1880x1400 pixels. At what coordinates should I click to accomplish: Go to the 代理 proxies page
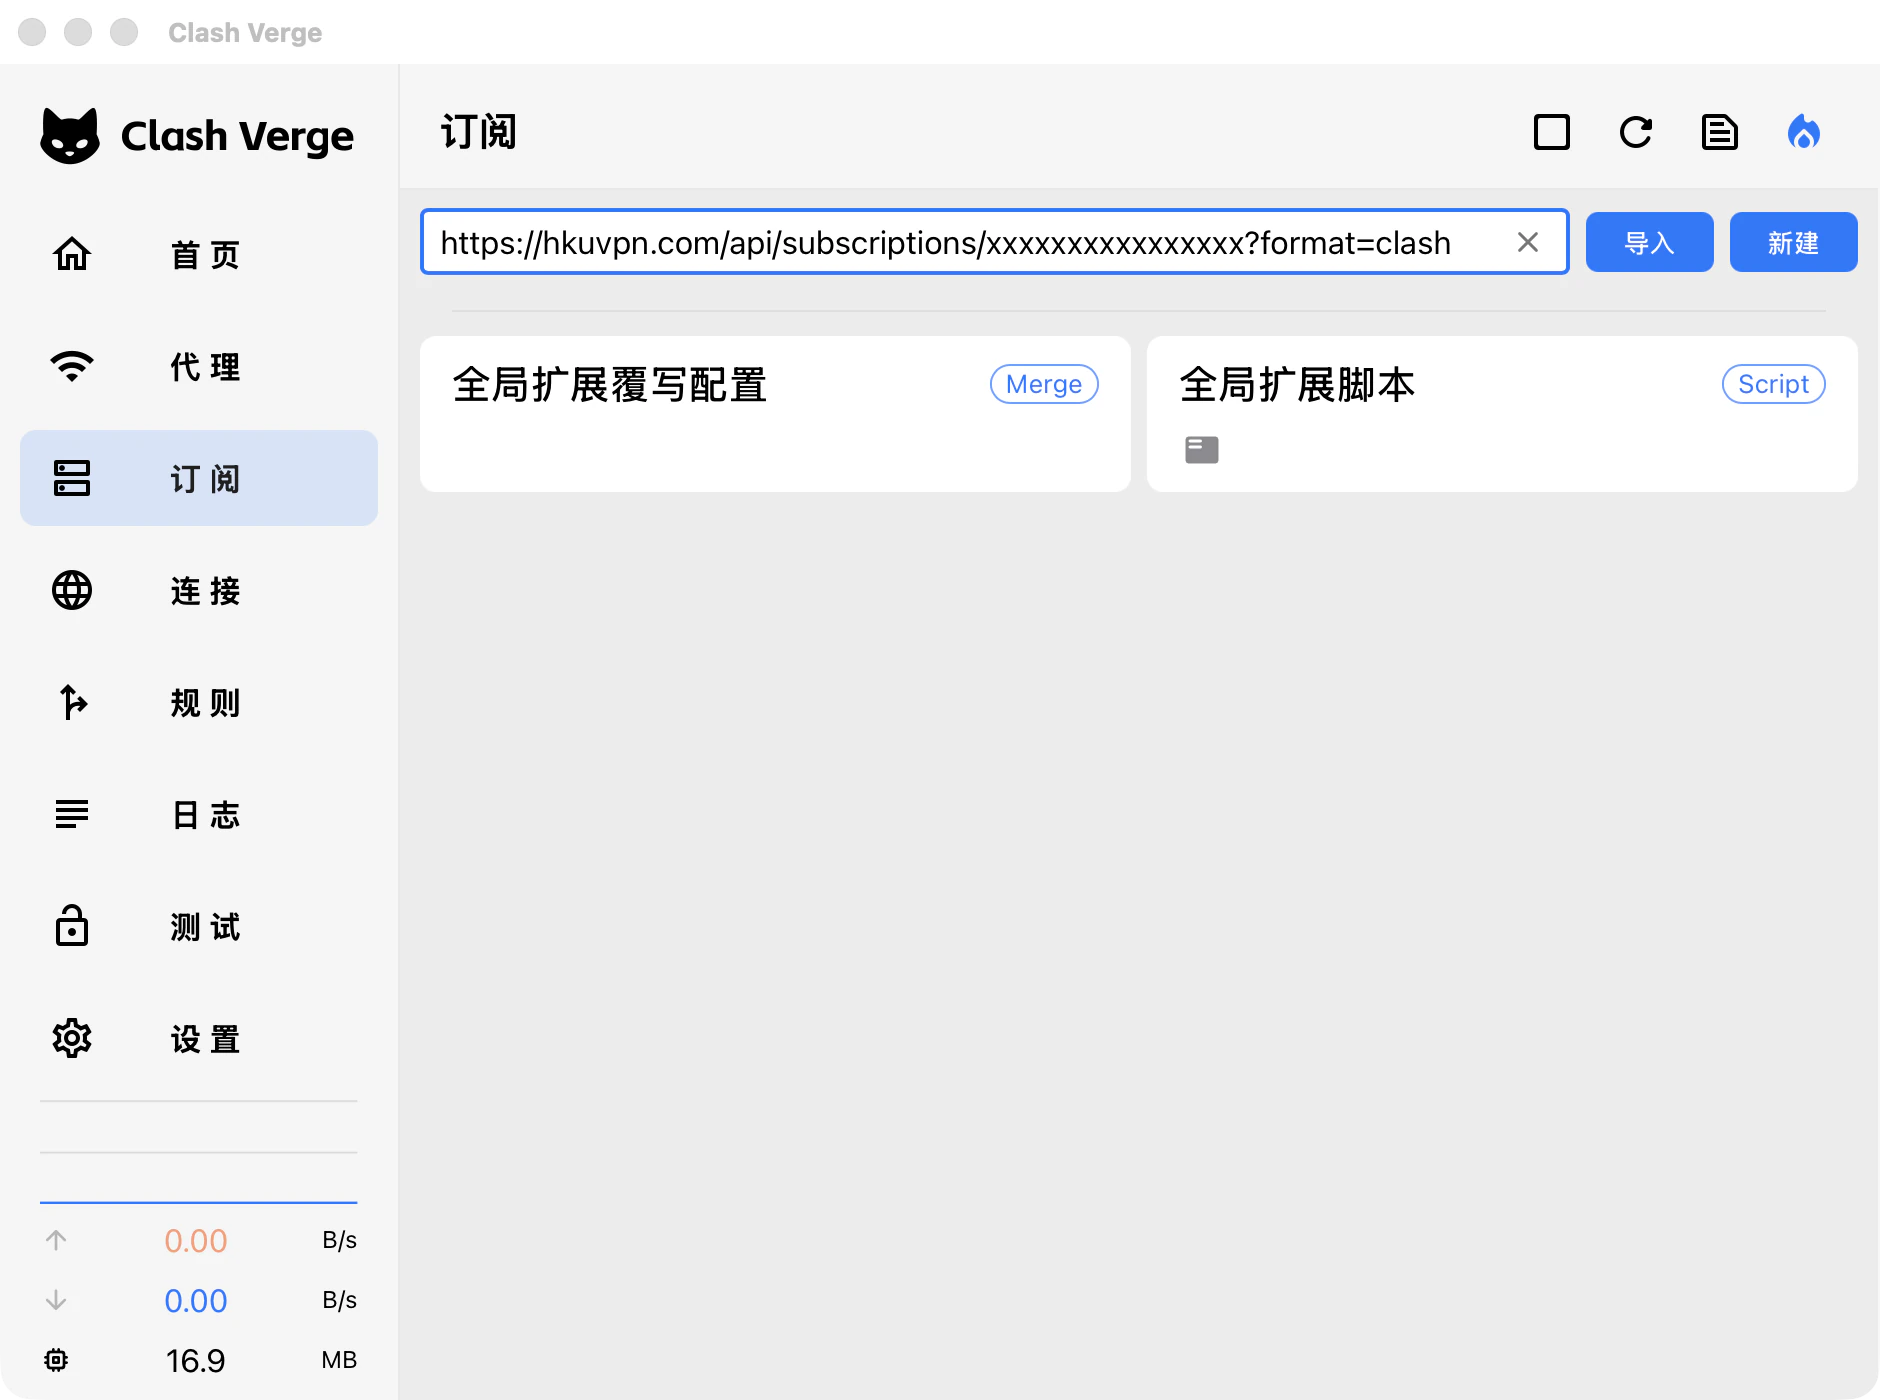[x=199, y=366]
